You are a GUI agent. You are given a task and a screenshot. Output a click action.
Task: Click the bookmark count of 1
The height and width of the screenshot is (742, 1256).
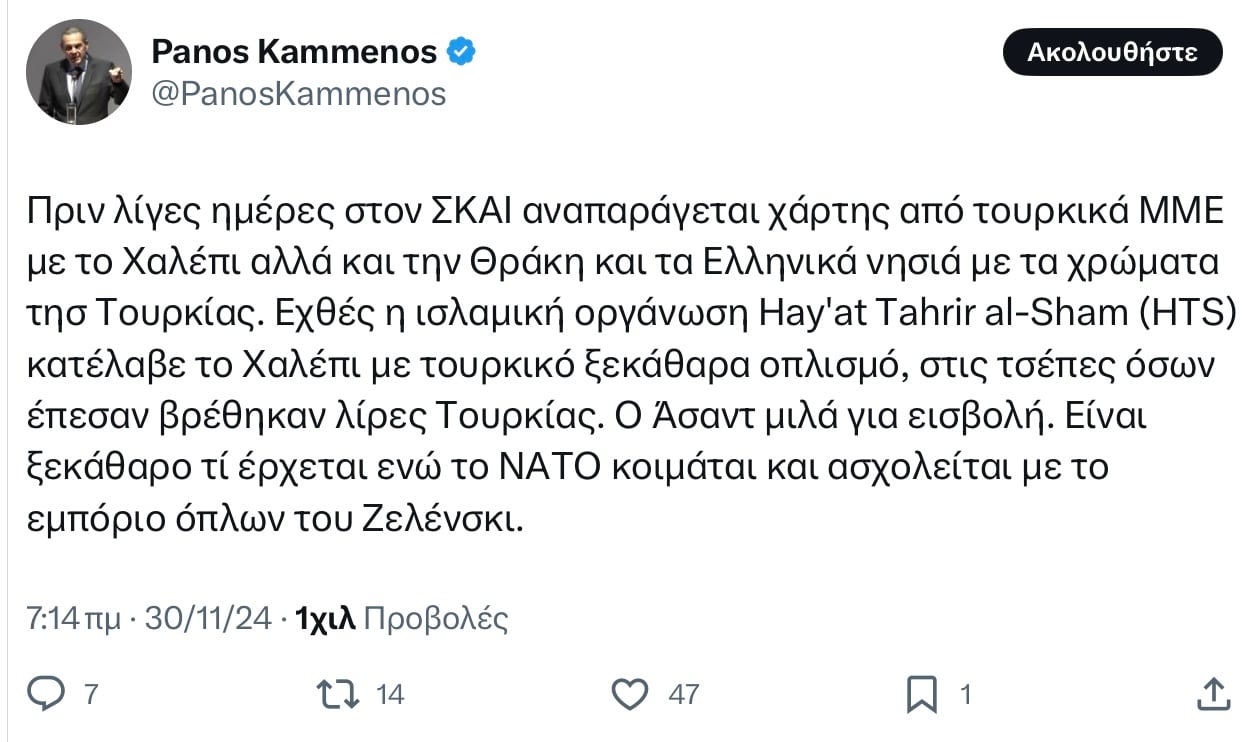coord(966,693)
